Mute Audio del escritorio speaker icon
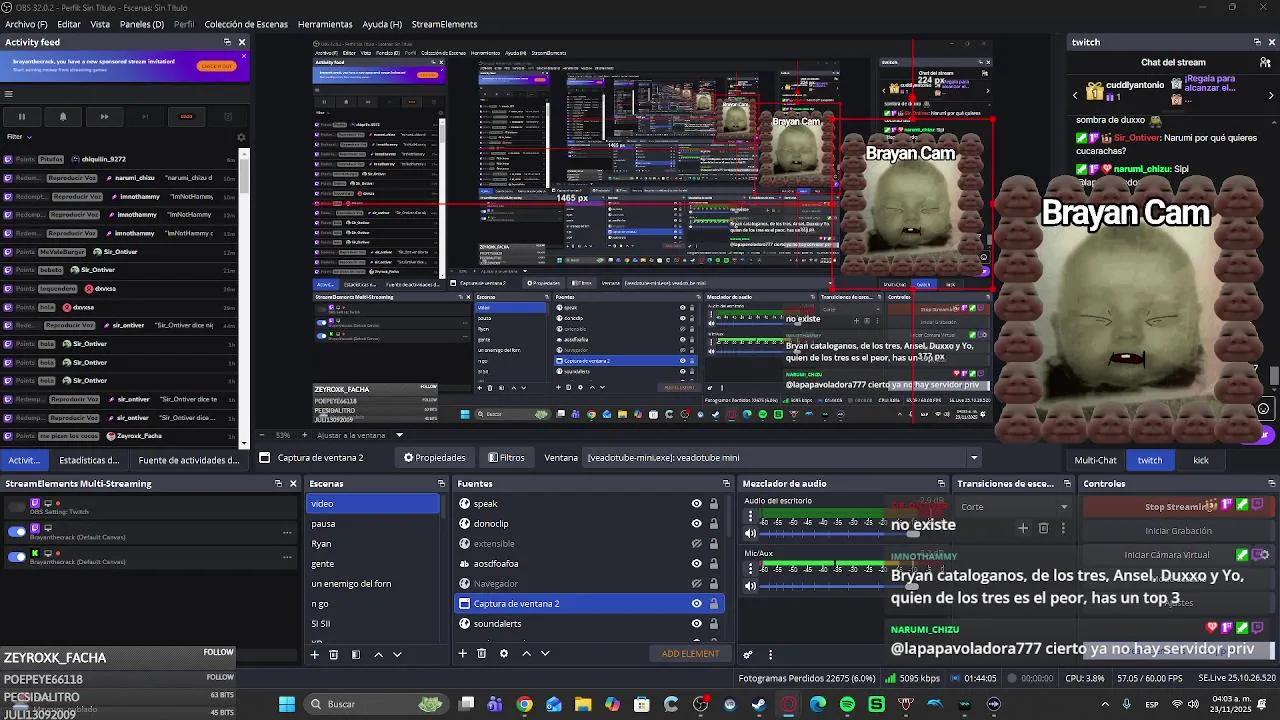The width and height of the screenshot is (1280, 720). coord(751,534)
